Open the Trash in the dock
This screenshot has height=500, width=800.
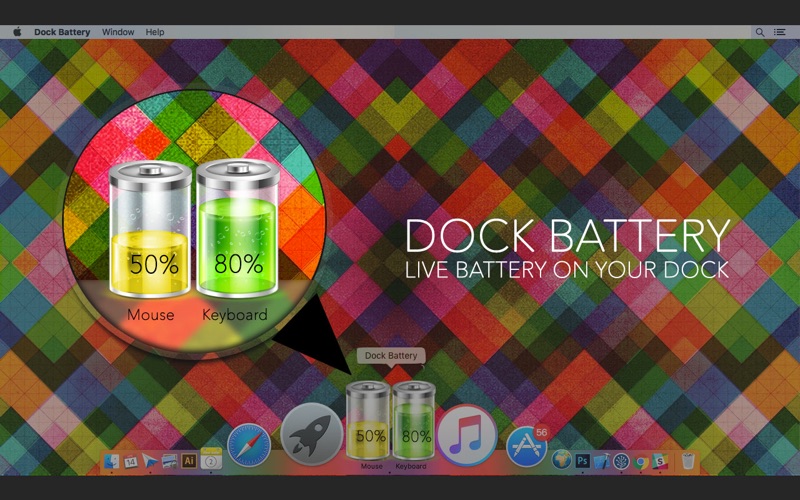(x=689, y=460)
